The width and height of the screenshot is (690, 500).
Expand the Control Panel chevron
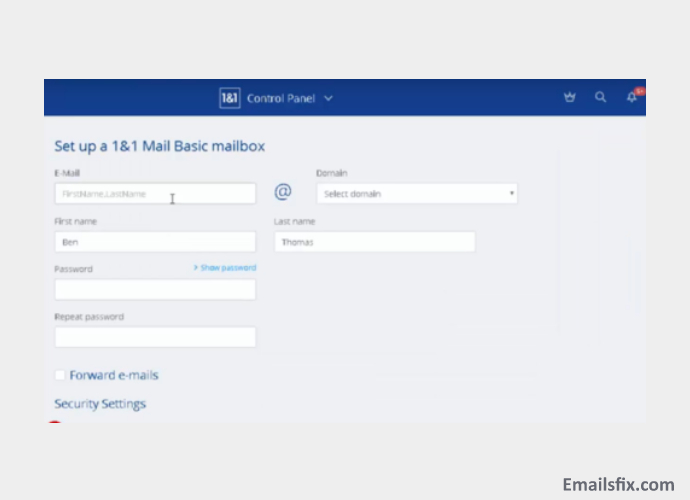click(328, 99)
